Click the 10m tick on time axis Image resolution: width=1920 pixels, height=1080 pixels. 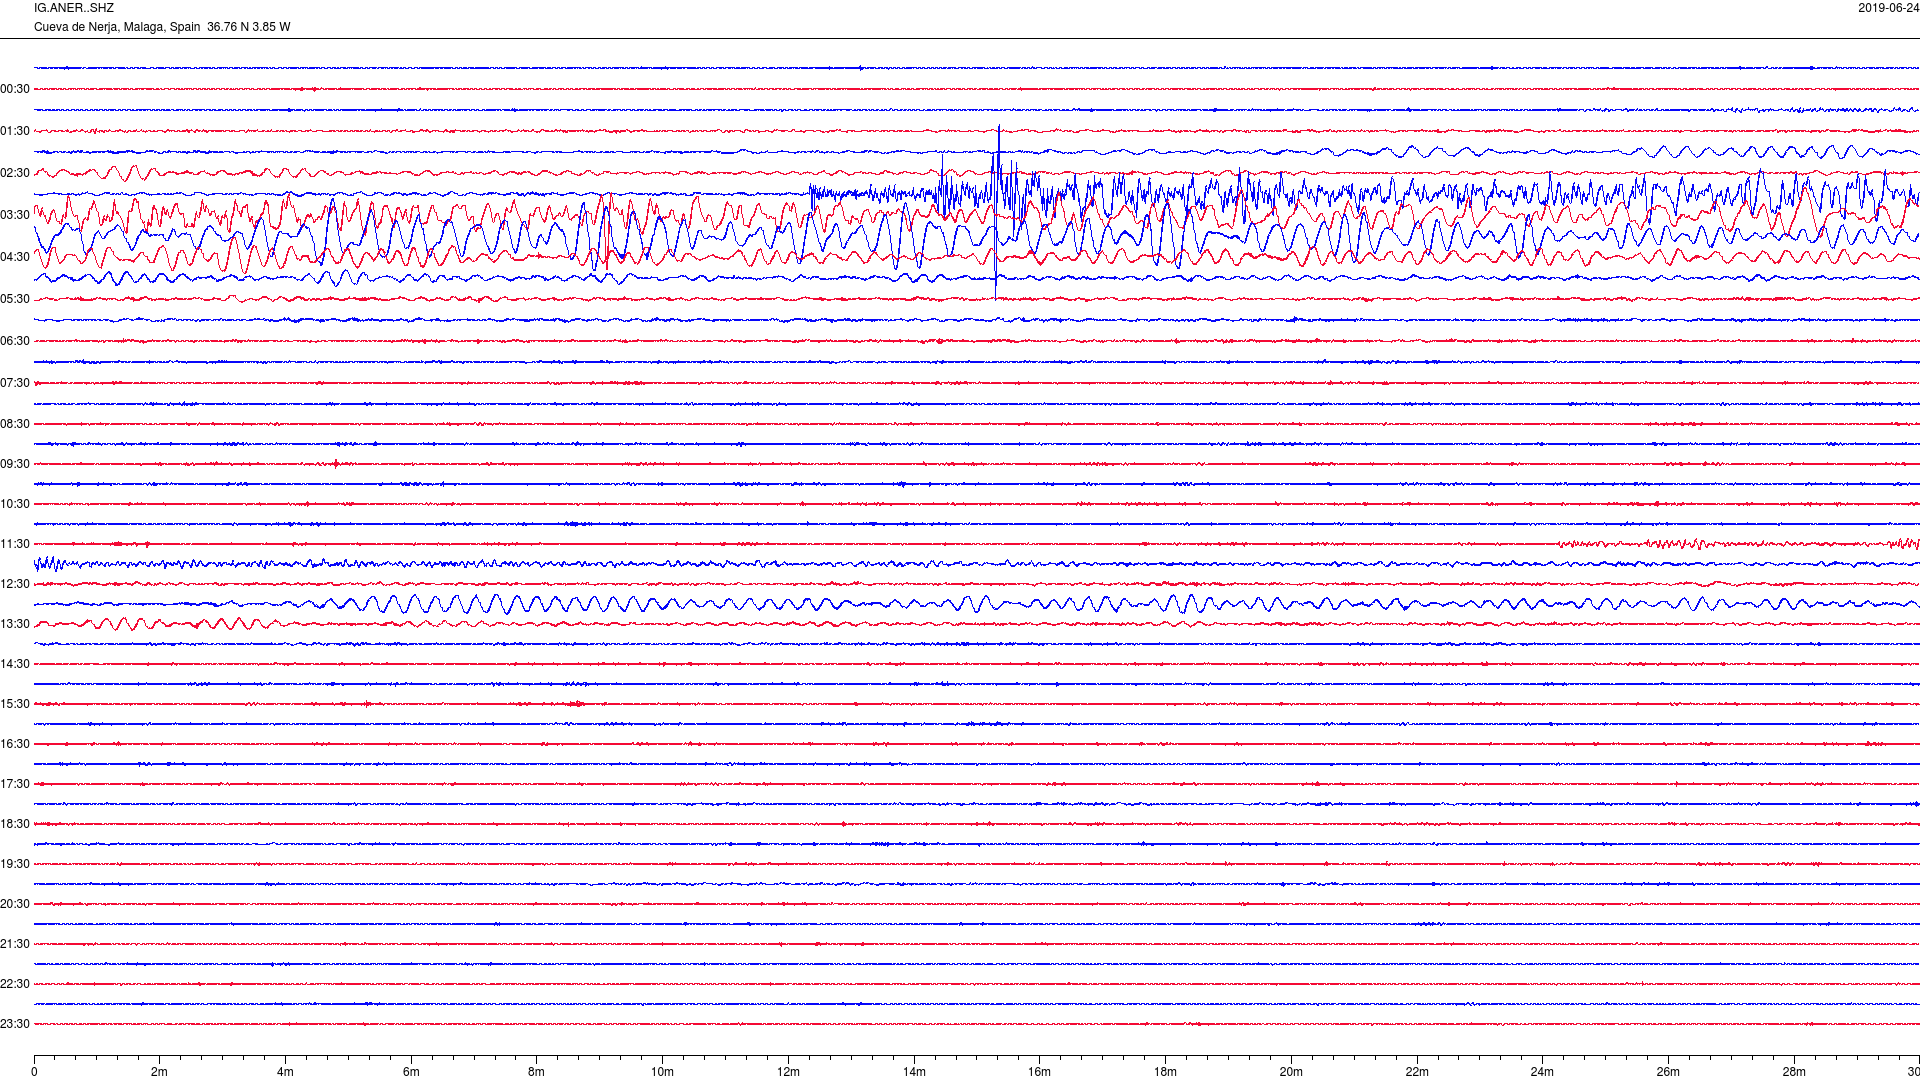tap(662, 1072)
